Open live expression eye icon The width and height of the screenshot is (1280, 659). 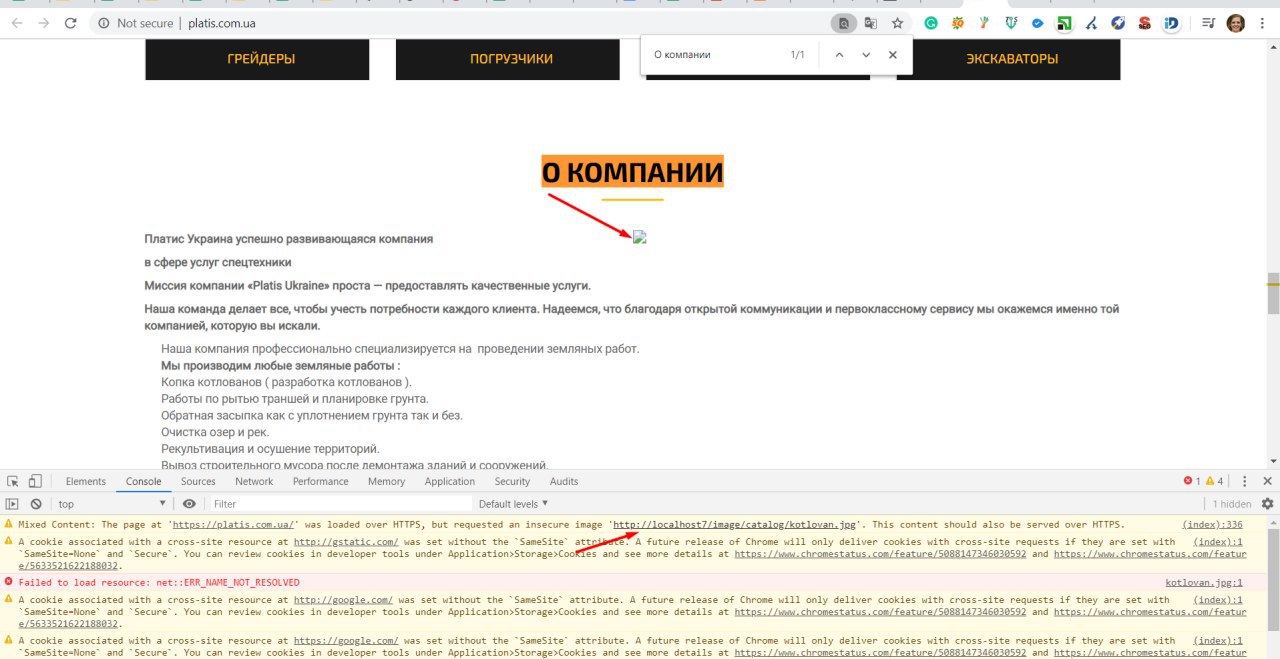189,504
